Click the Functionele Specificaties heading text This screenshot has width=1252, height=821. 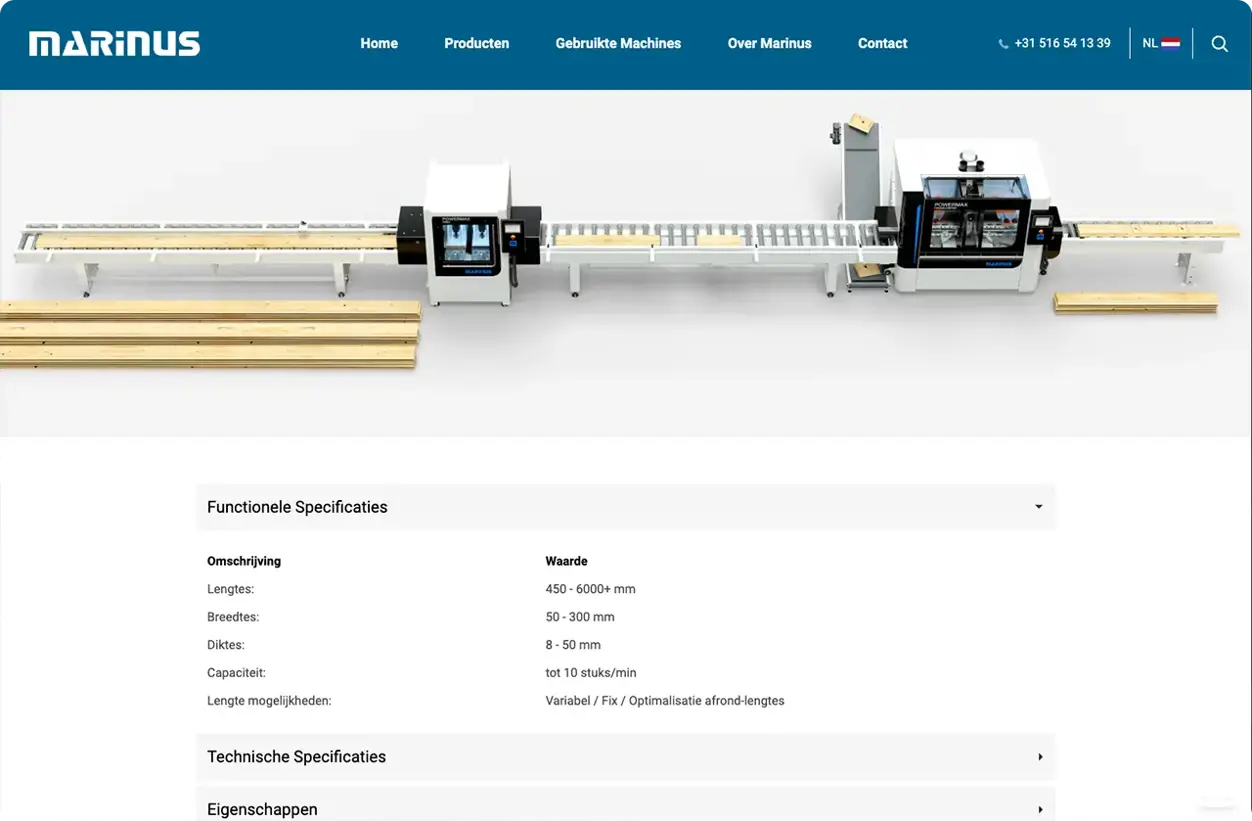[297, 507]
